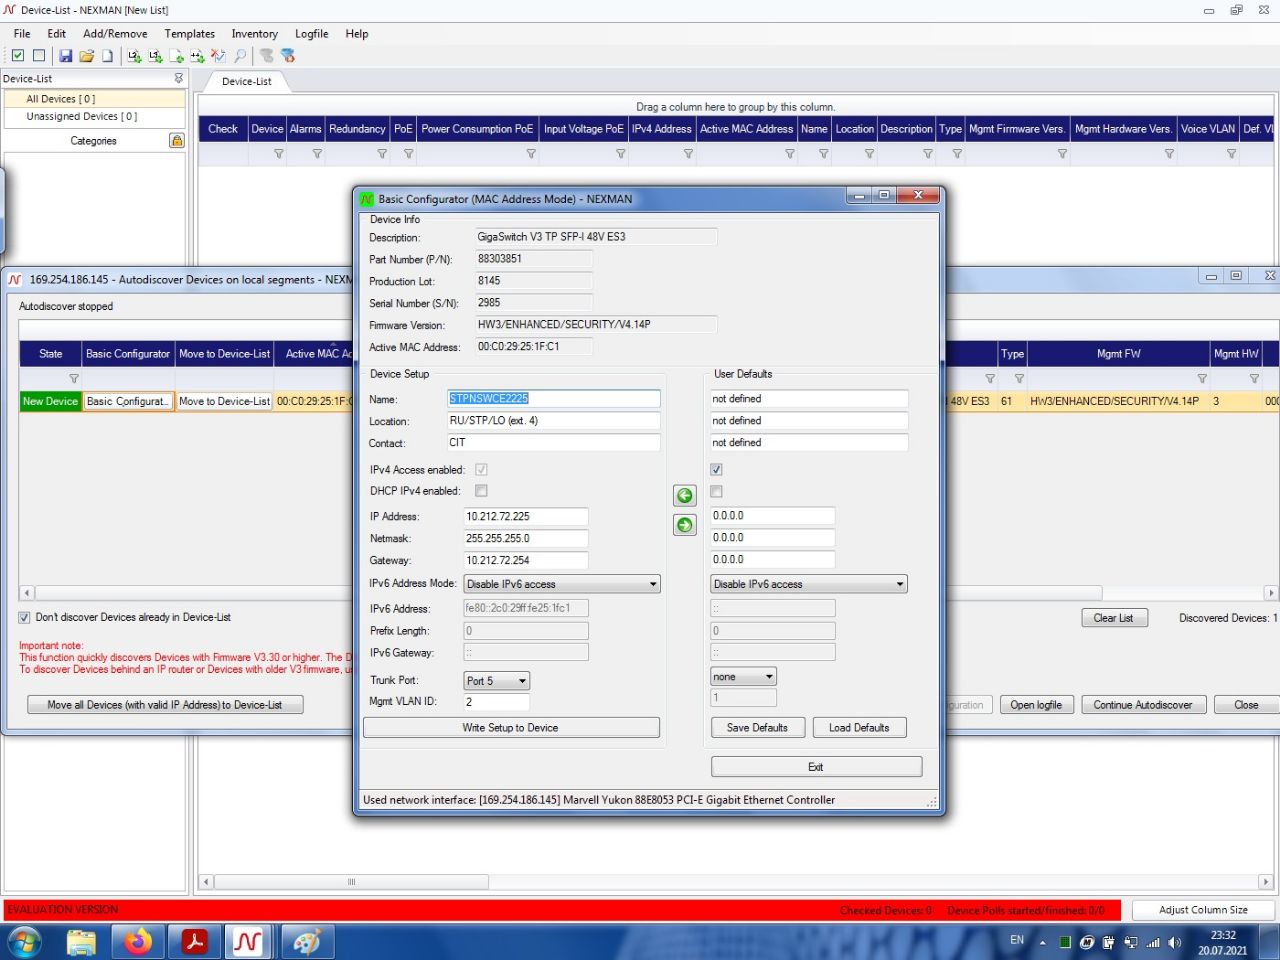This screenshot has width=1280, height=960.
Task: Click the add-from-file page icon with green plus
Action: click(177, 56)
